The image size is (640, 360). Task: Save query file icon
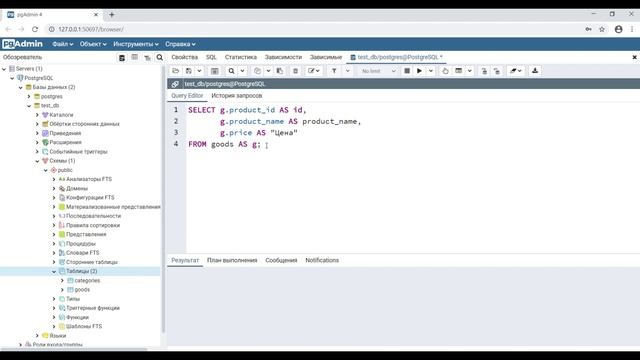[189, 71]
